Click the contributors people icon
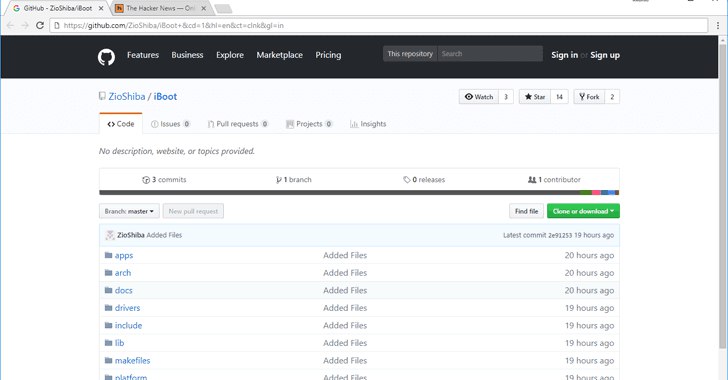 coord(532,180)
